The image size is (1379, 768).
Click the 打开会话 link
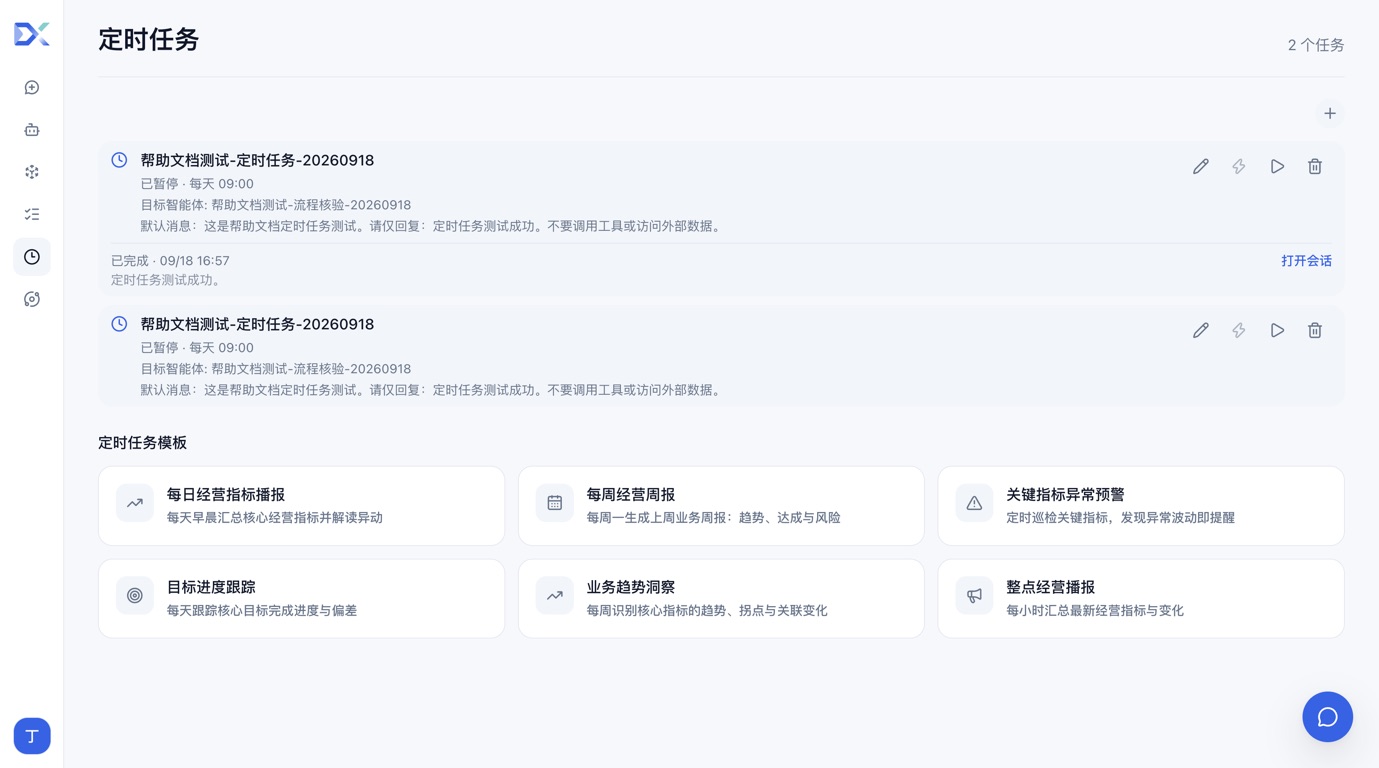1306,261
